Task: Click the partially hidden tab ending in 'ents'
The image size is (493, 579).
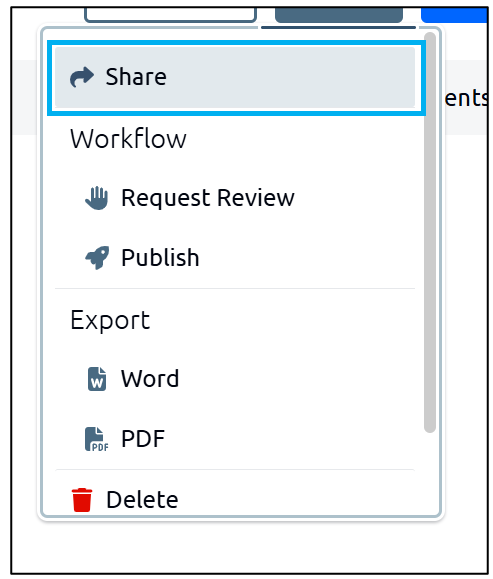Action: [x=465, y=97]
